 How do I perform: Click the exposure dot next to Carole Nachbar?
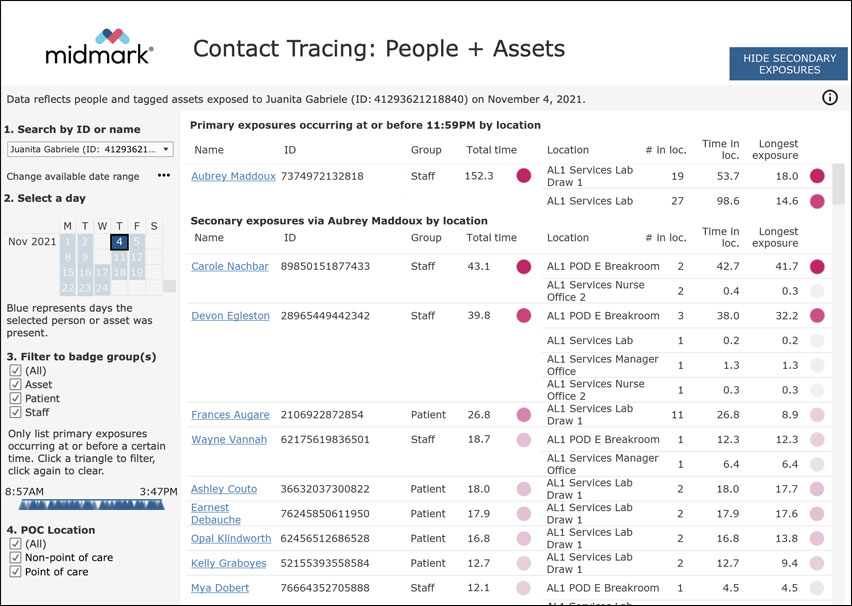pyautogui.click(x=524, y=266)
